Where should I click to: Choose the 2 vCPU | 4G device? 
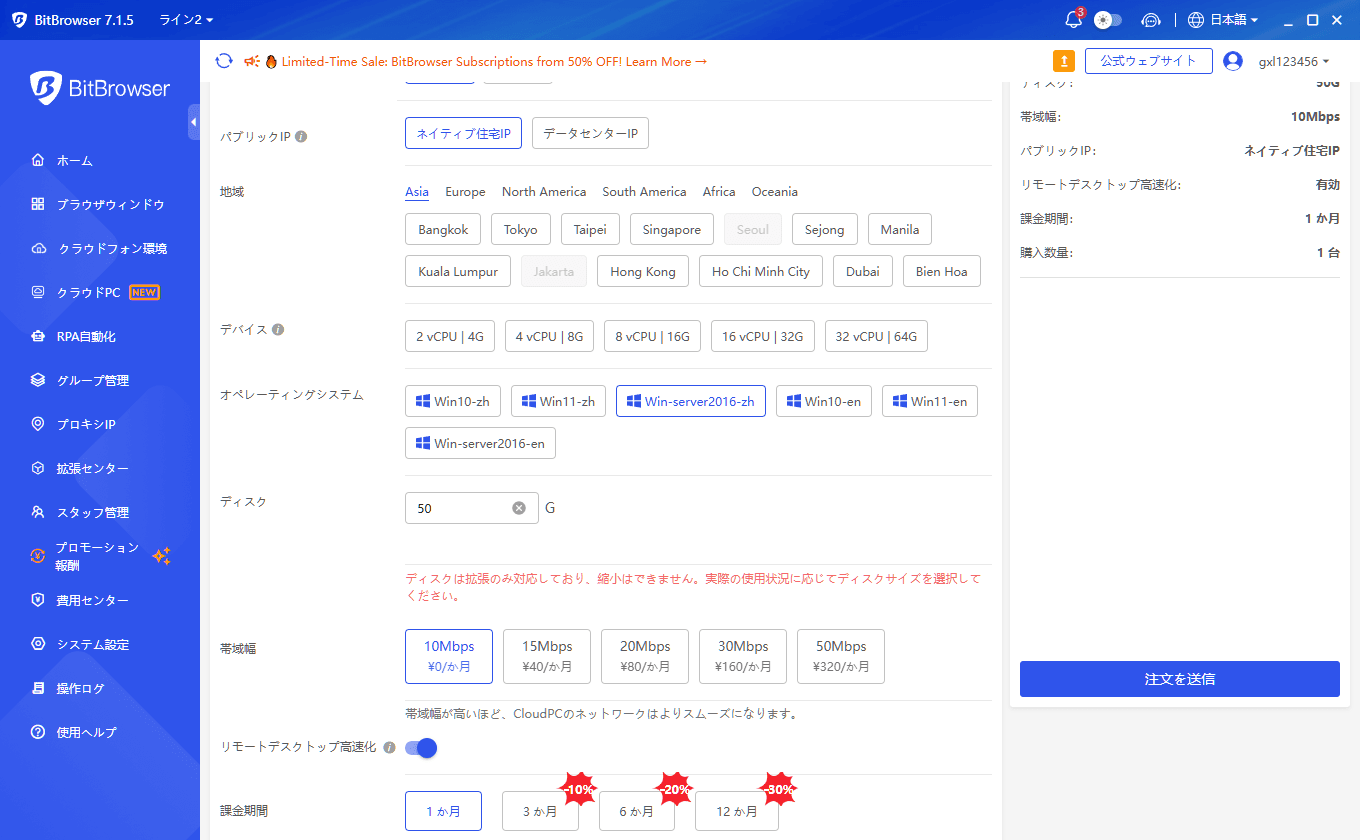click(450, 336)
